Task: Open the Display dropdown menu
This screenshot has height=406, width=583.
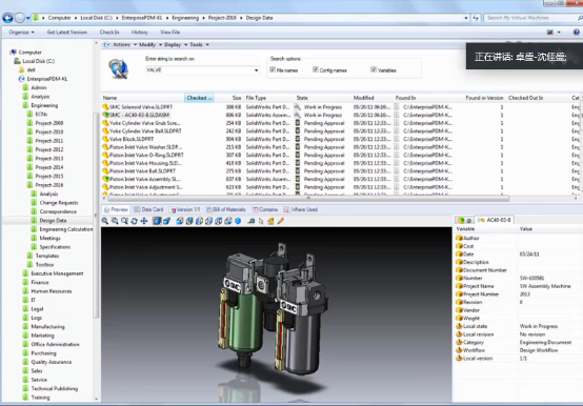Action: point(175,45)
